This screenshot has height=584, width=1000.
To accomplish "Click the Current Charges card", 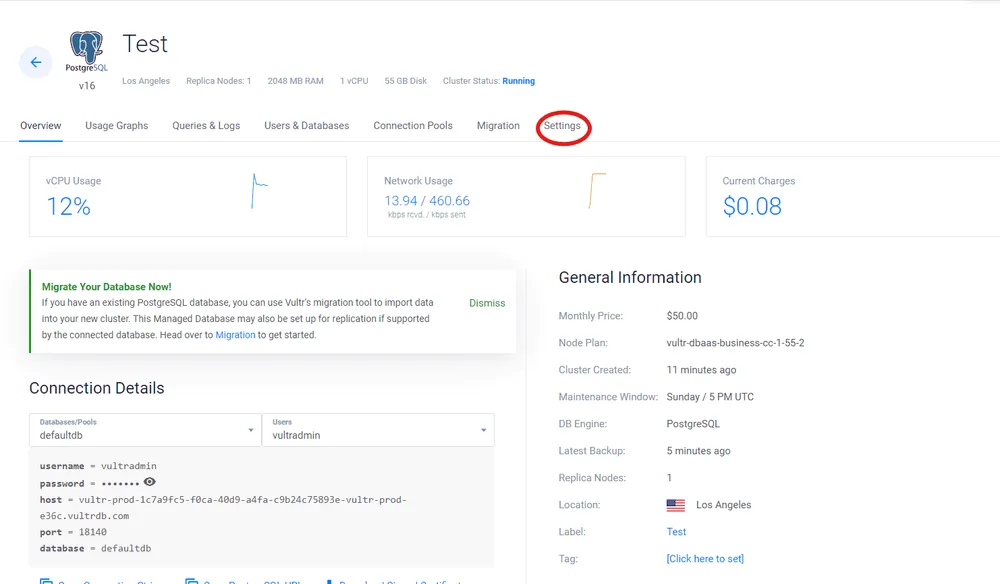I will click(x=853, y=196).
